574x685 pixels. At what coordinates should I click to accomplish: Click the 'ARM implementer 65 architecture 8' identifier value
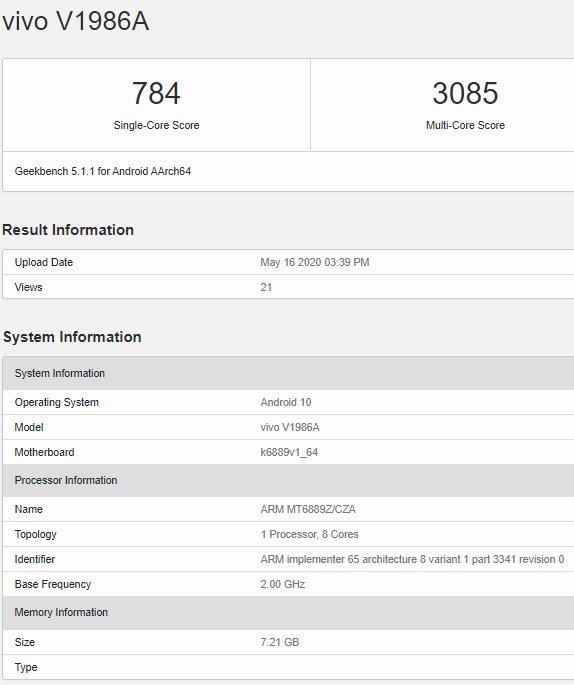tap(412, 559)
